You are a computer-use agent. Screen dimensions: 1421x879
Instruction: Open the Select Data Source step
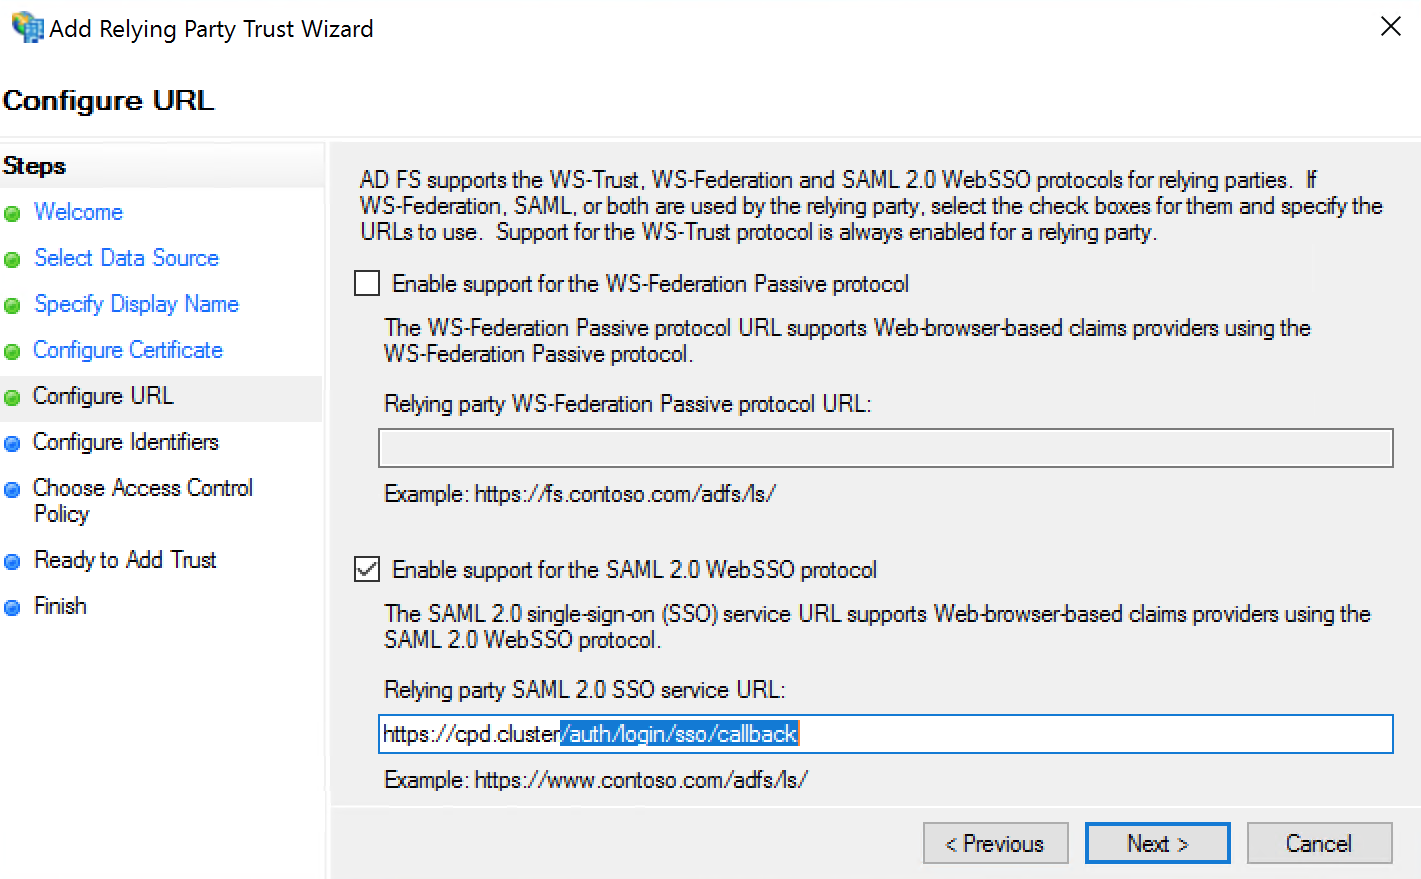click(126, 258)
